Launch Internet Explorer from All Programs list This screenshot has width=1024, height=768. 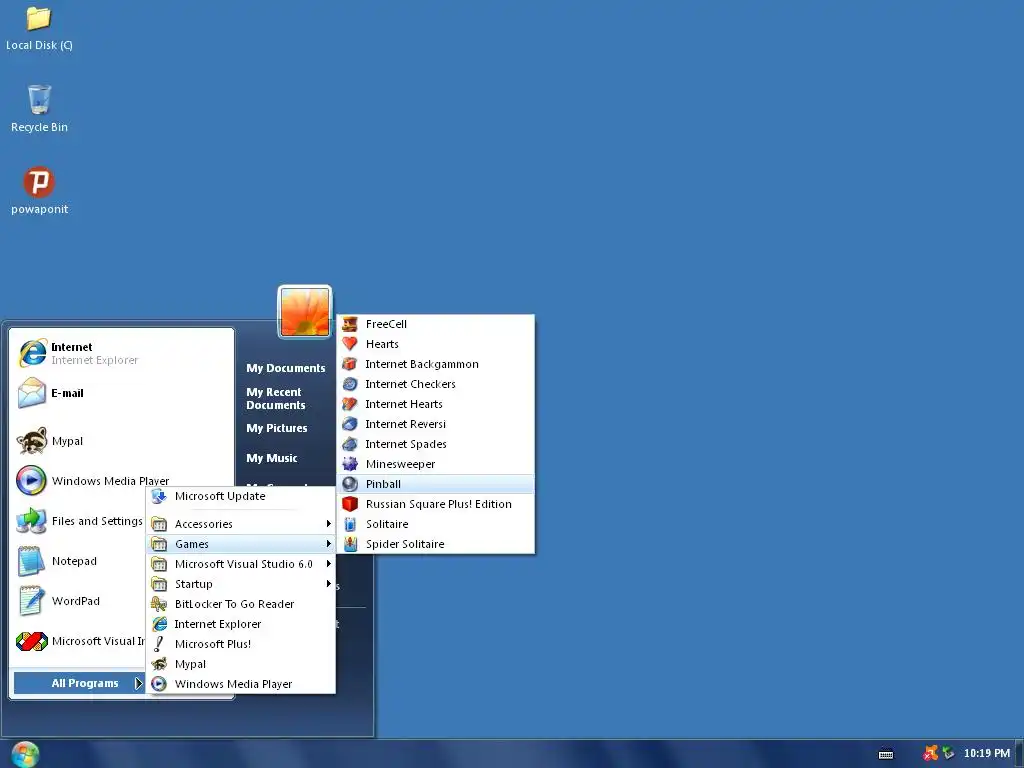point(241,624)
